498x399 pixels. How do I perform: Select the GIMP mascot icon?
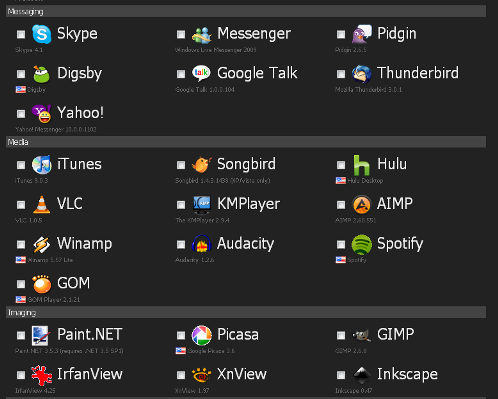[x=362, y=335]
